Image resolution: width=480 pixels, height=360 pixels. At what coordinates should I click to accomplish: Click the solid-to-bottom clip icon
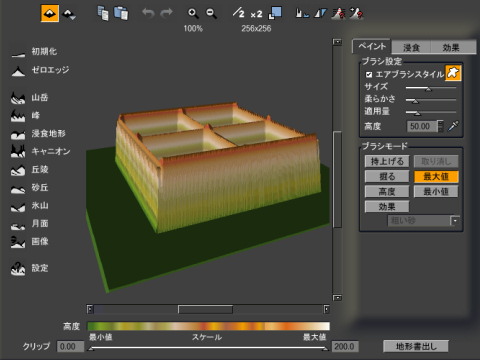pyautogui.click(x=302, y=13)
